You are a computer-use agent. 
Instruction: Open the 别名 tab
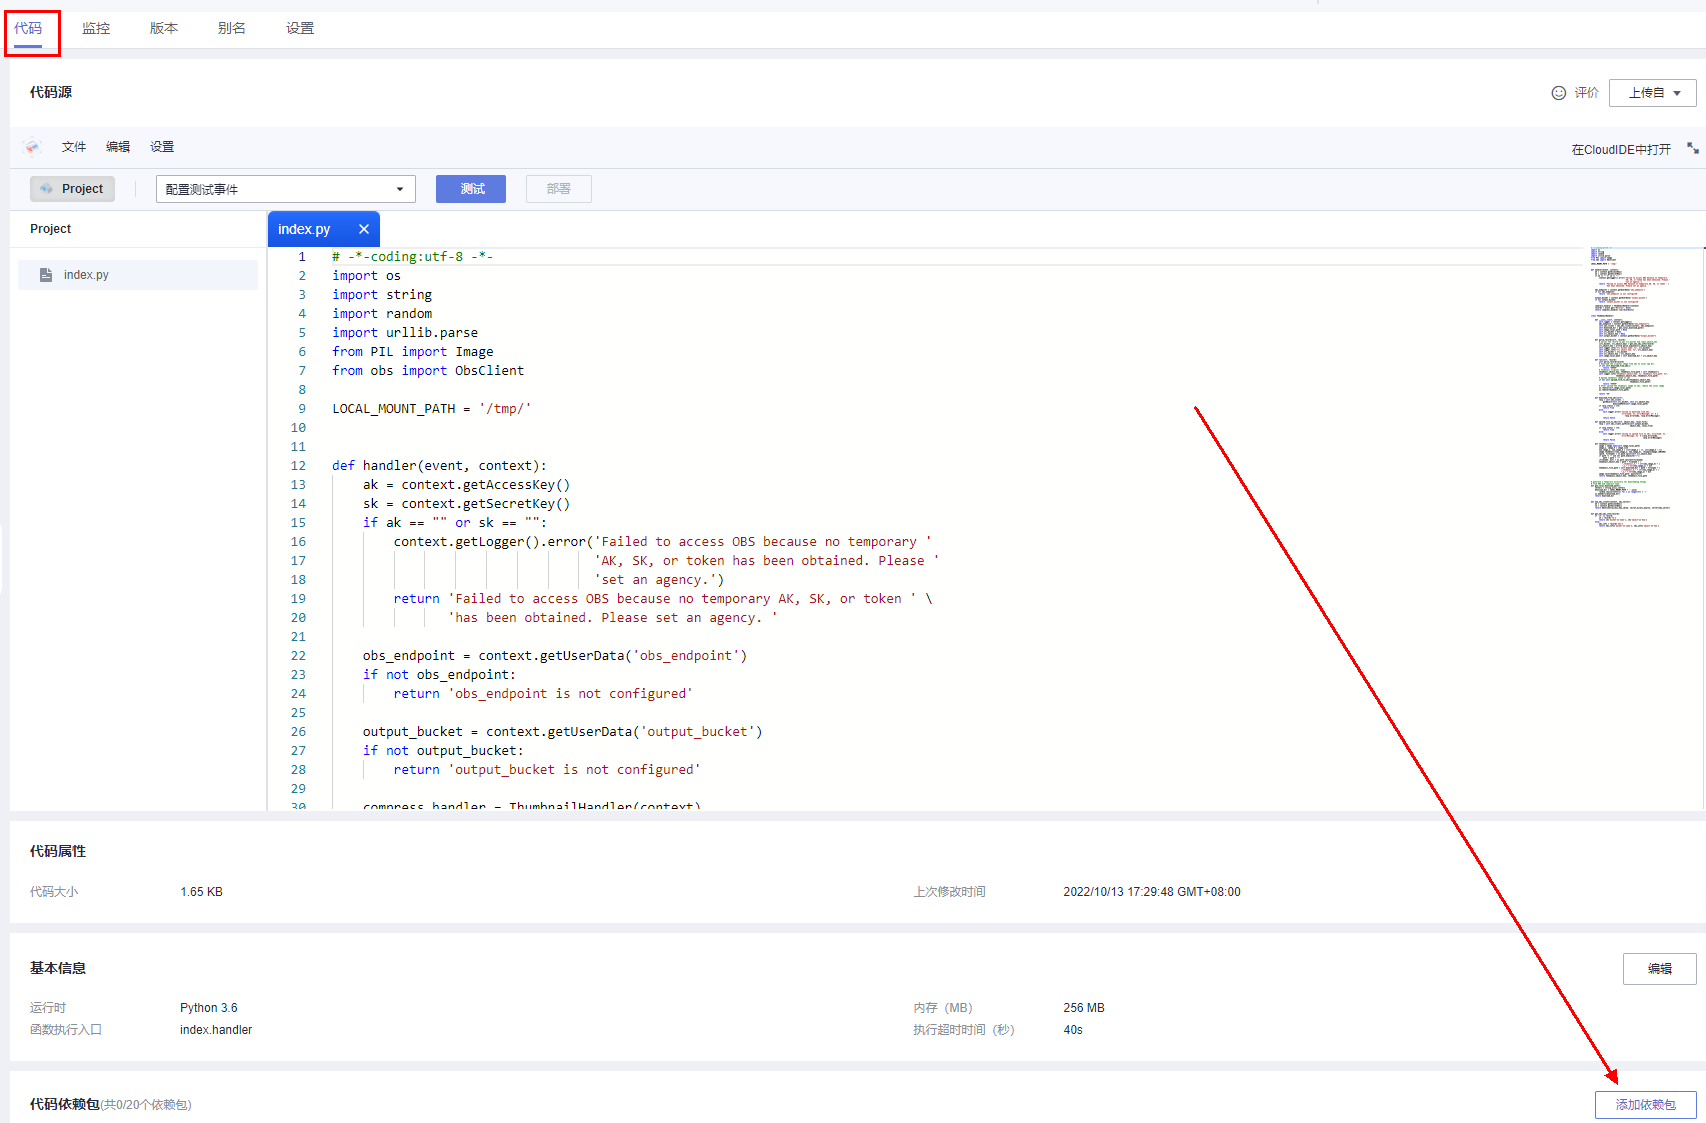coord(232,28)
